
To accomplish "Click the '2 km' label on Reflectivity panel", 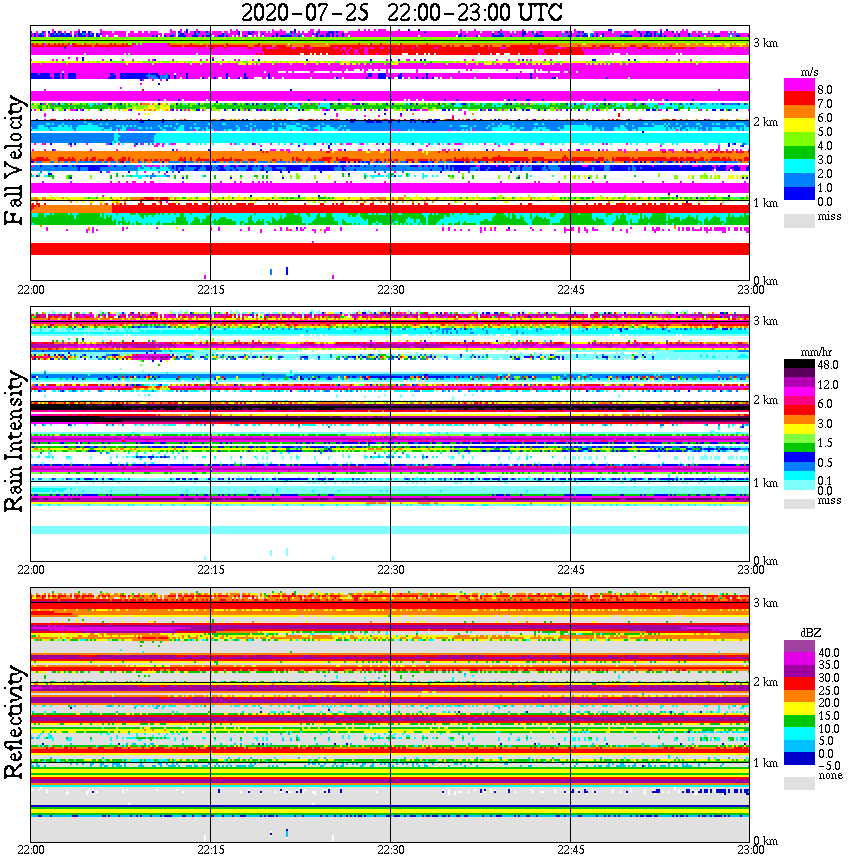I will tap(765, 681).
